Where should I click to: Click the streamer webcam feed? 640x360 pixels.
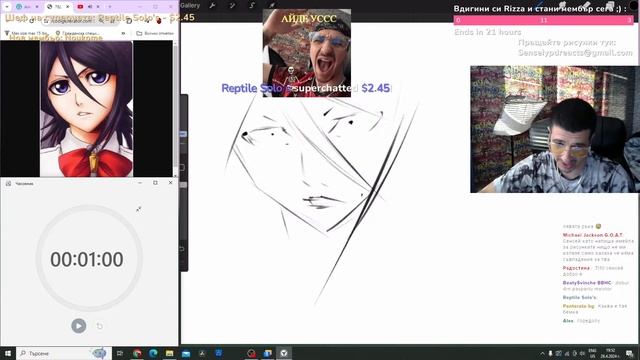tap(555, 129)
